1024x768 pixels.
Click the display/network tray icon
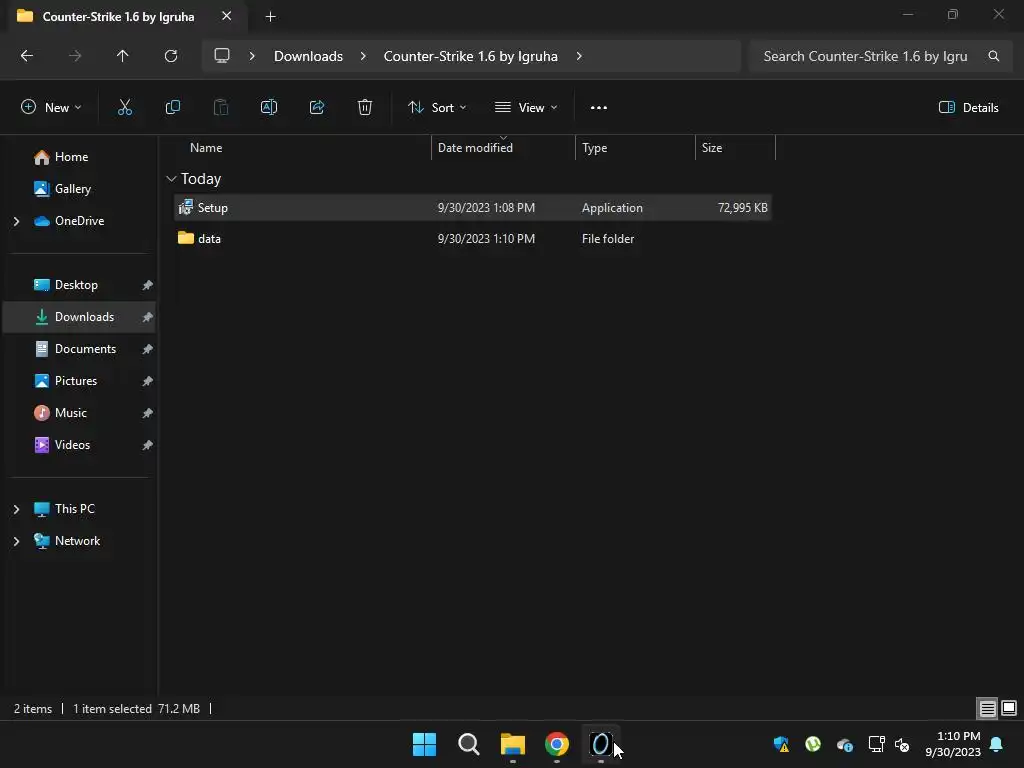click(876, 744)
